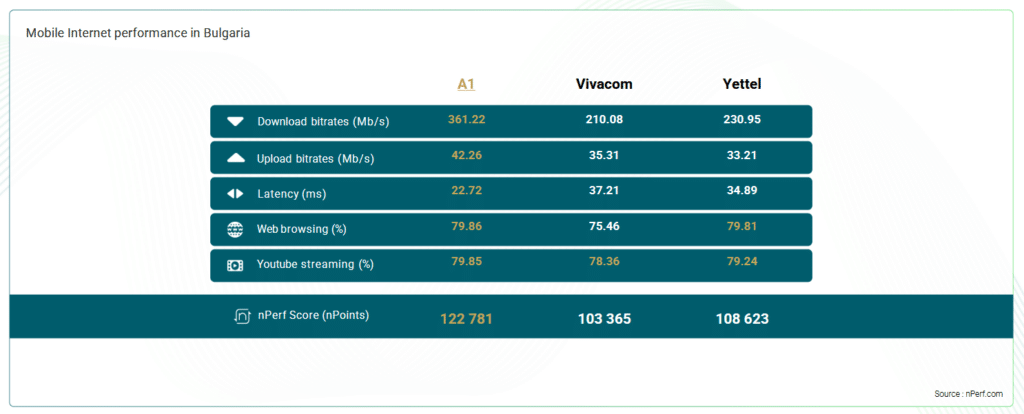Click the Youtube streaming film icon

click(235, 265)
